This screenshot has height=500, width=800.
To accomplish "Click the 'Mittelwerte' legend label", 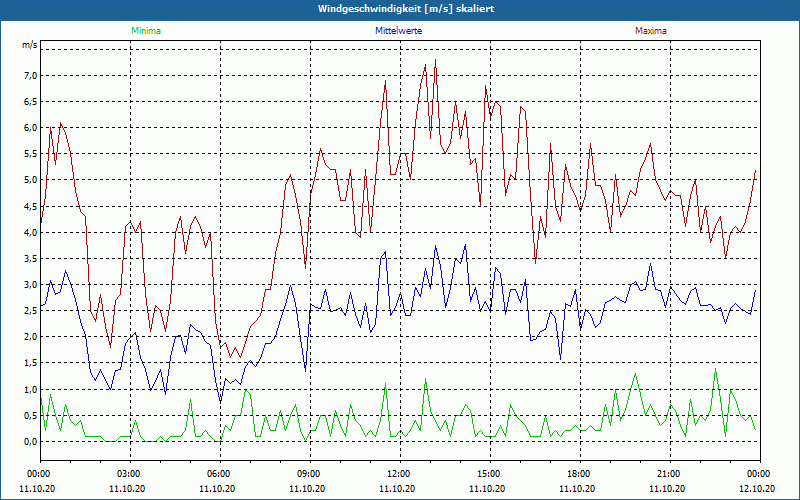I will click(x=398, y=31).
